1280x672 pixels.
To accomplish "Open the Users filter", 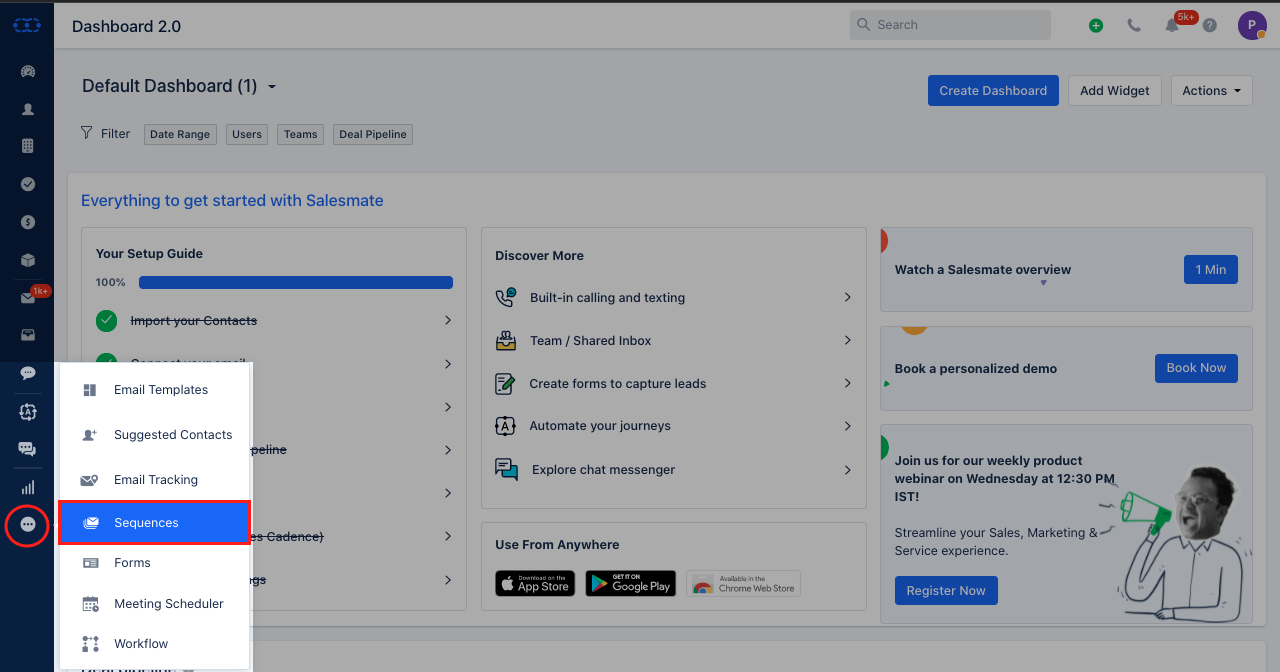I will (x=247, y=134).
